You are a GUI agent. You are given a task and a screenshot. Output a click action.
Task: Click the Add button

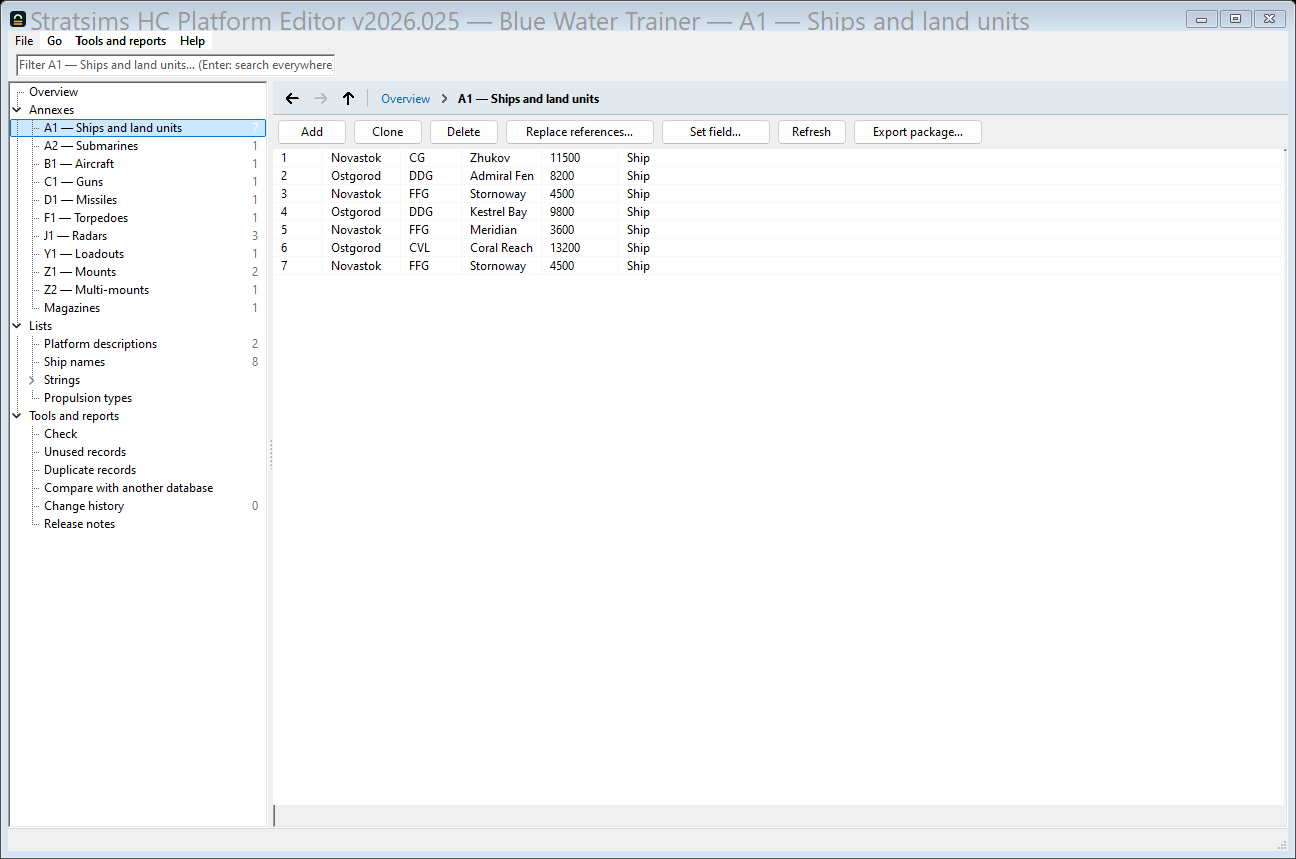click(312, 132)
